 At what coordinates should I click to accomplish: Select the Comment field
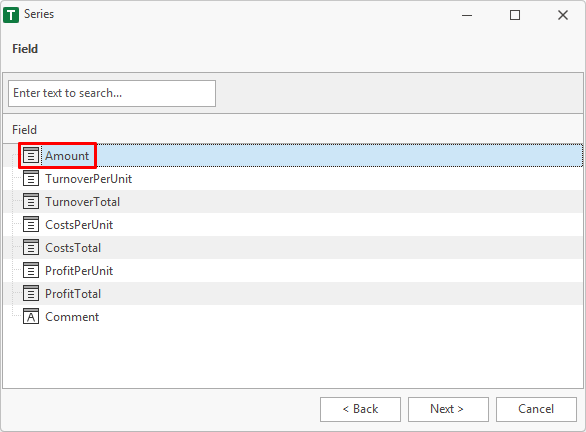coord(293,317)
